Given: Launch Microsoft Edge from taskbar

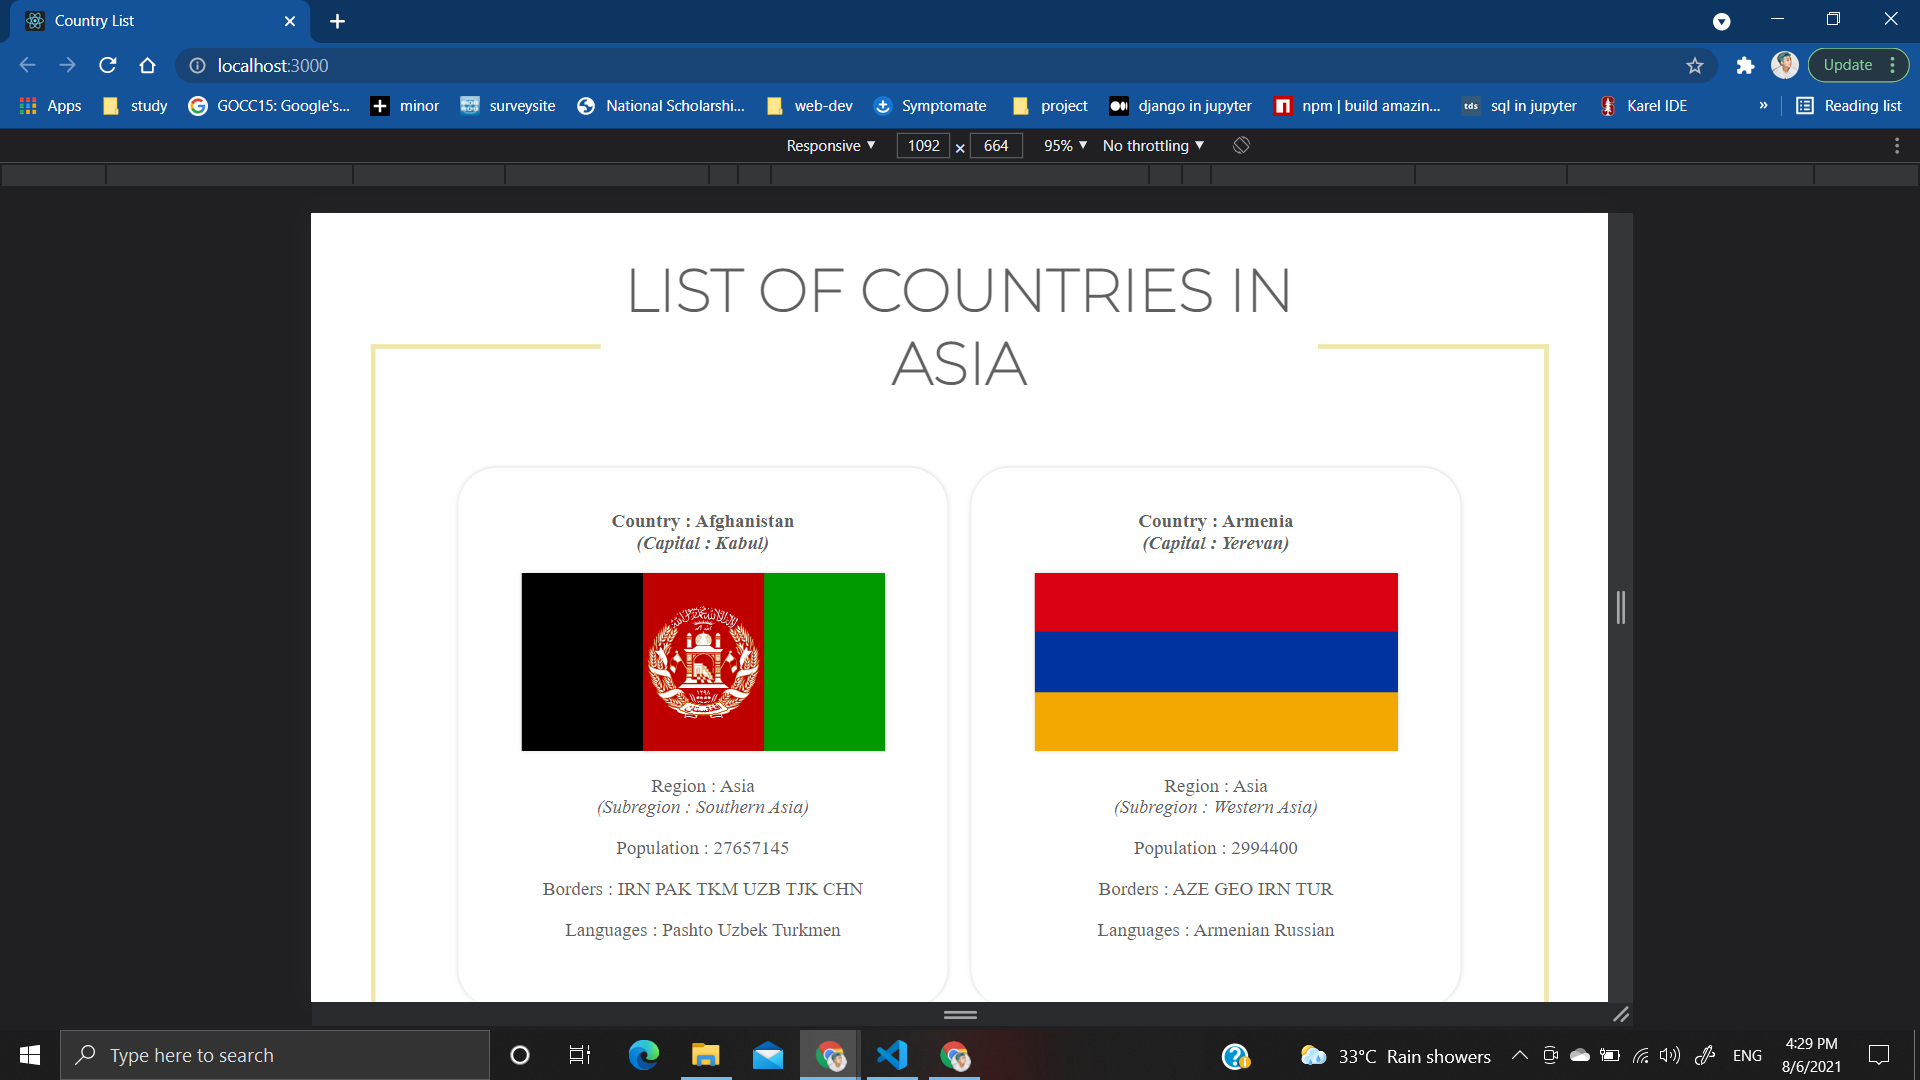Looking at the screenshot, I should point(643,1055).
